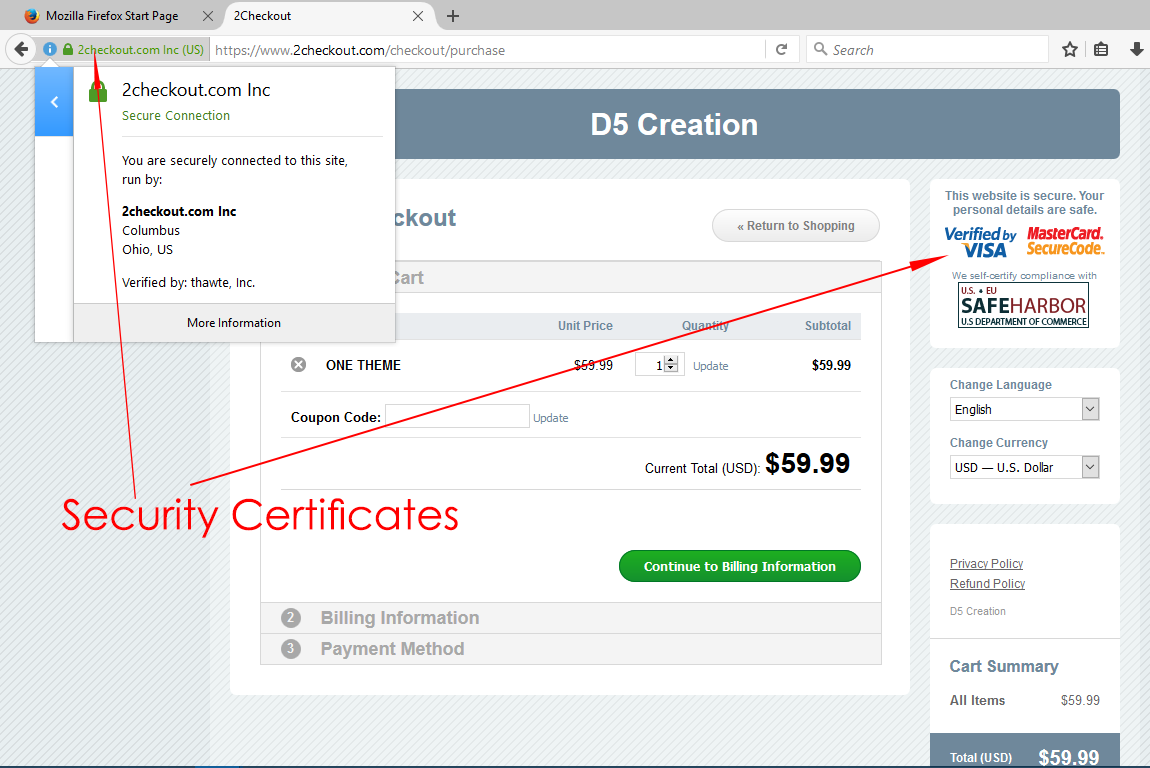1150x768 pixels.
Task: Click the step 3 circle icon
Action: [291, 648]
